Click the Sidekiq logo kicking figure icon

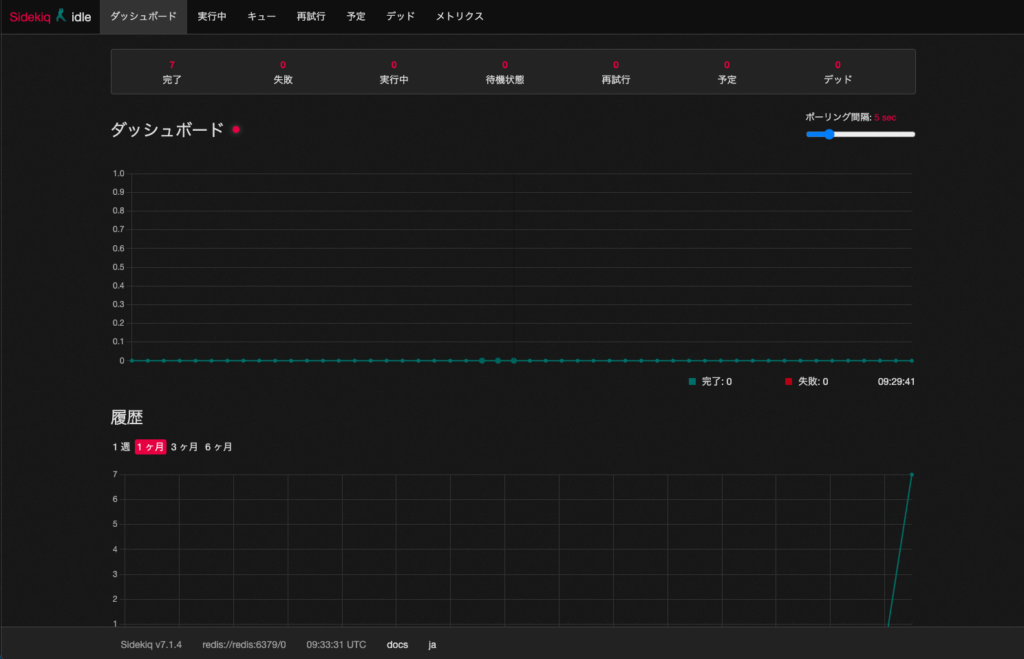point(61,15)
